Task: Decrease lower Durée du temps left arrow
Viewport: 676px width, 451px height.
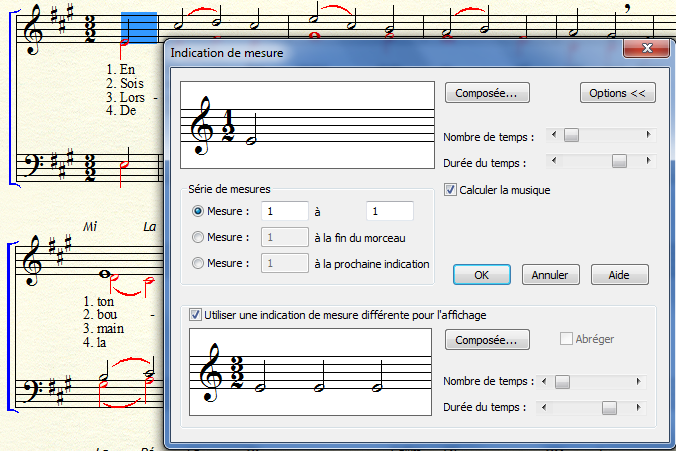Action: click(x=543, y=407)
